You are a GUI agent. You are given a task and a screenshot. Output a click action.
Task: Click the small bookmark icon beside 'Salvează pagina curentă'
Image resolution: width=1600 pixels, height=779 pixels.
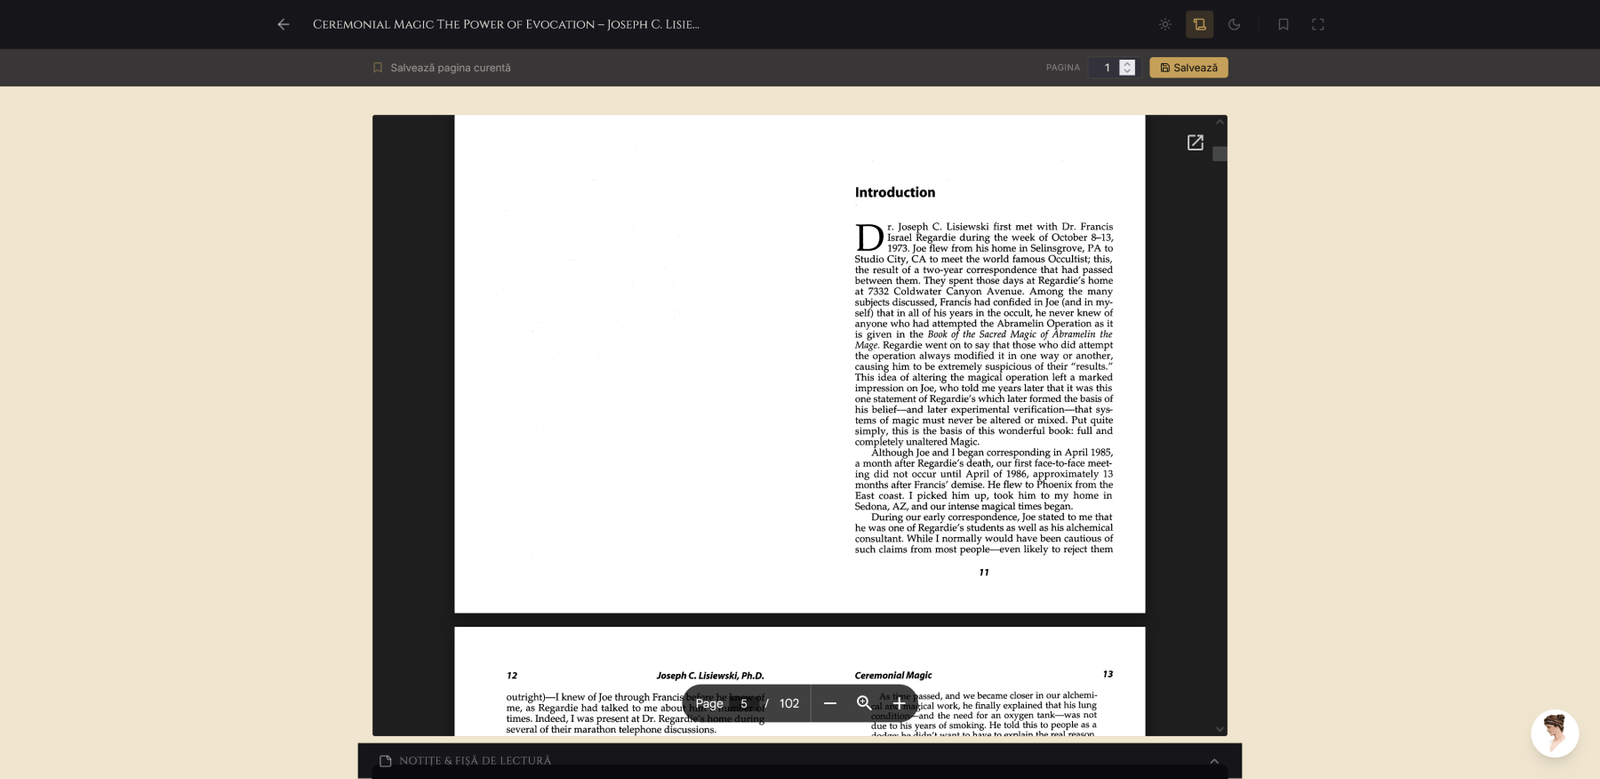[378, 68]
